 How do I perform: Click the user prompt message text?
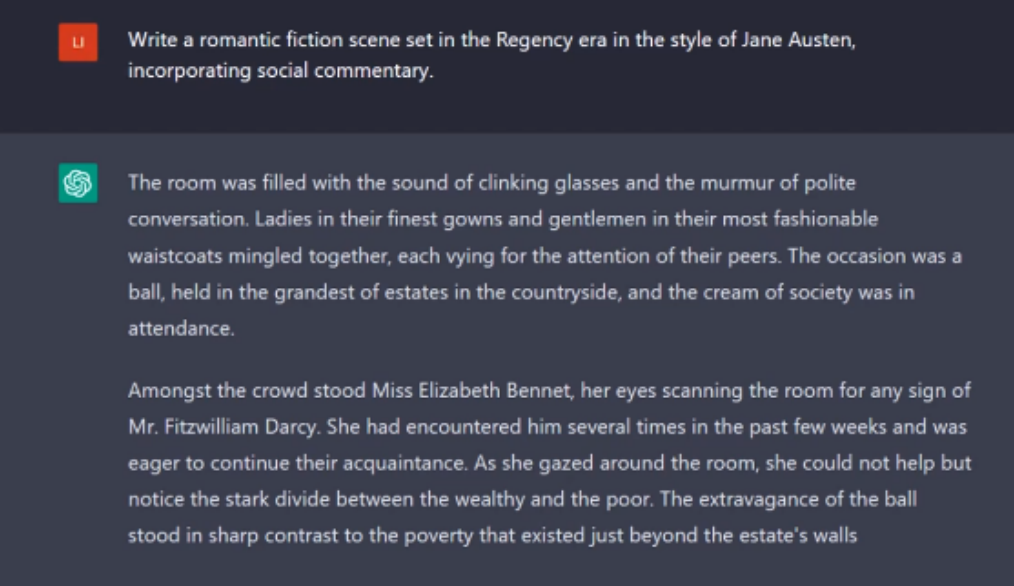pos(491,55)
